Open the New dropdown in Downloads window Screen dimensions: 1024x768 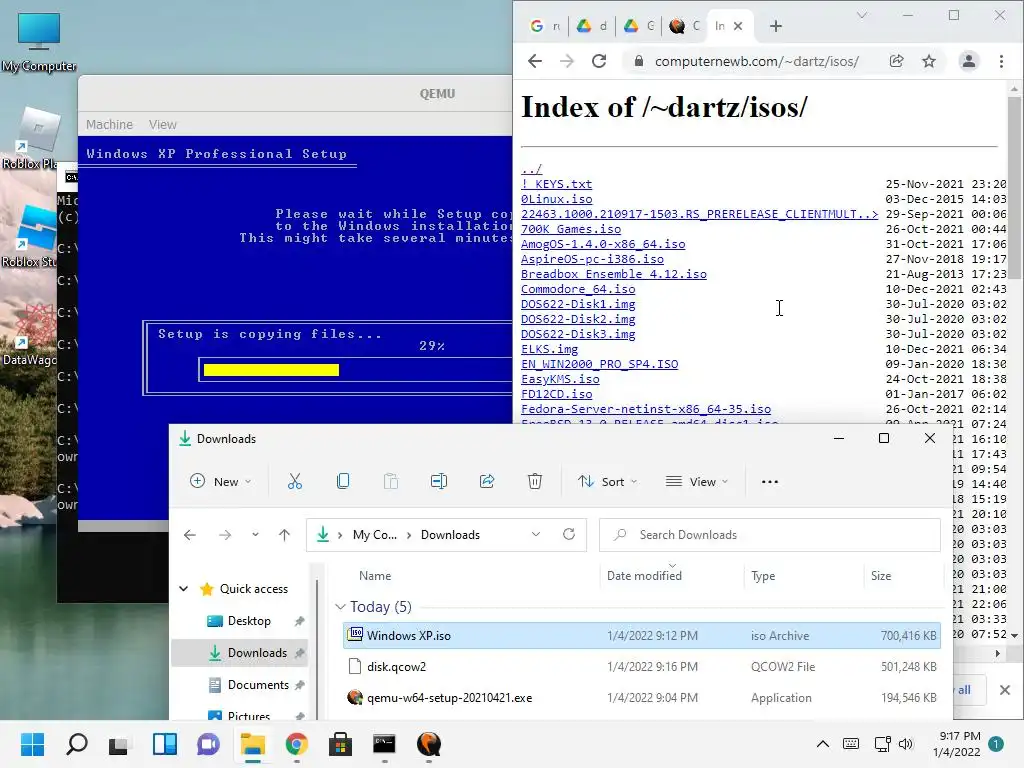[220, 481]
